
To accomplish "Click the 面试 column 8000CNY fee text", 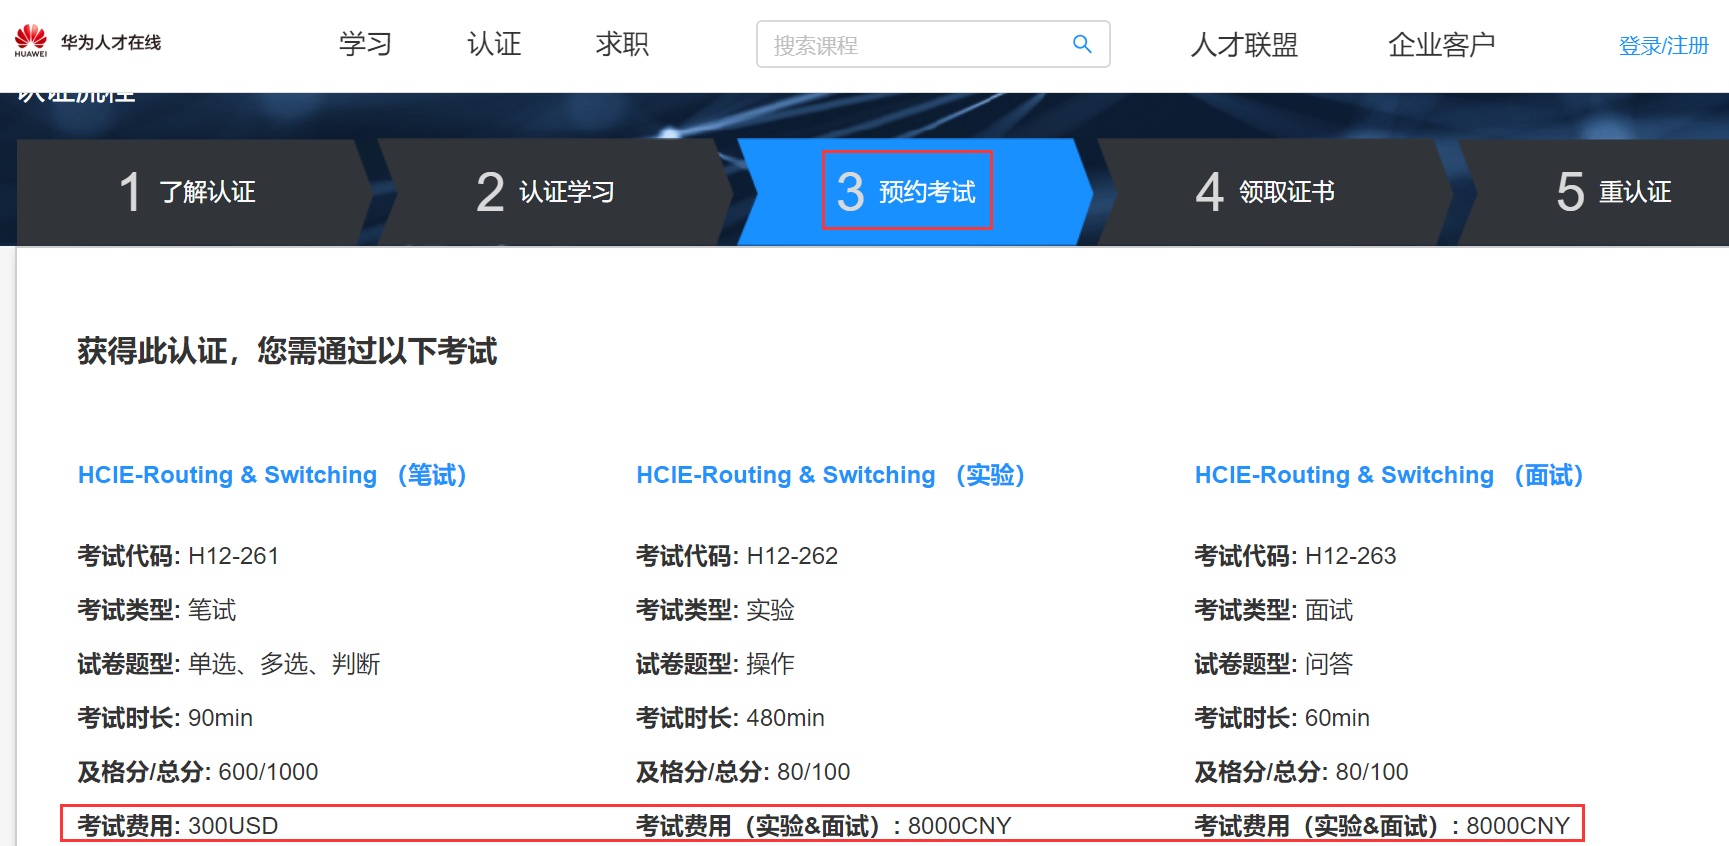I will 1518,826.
